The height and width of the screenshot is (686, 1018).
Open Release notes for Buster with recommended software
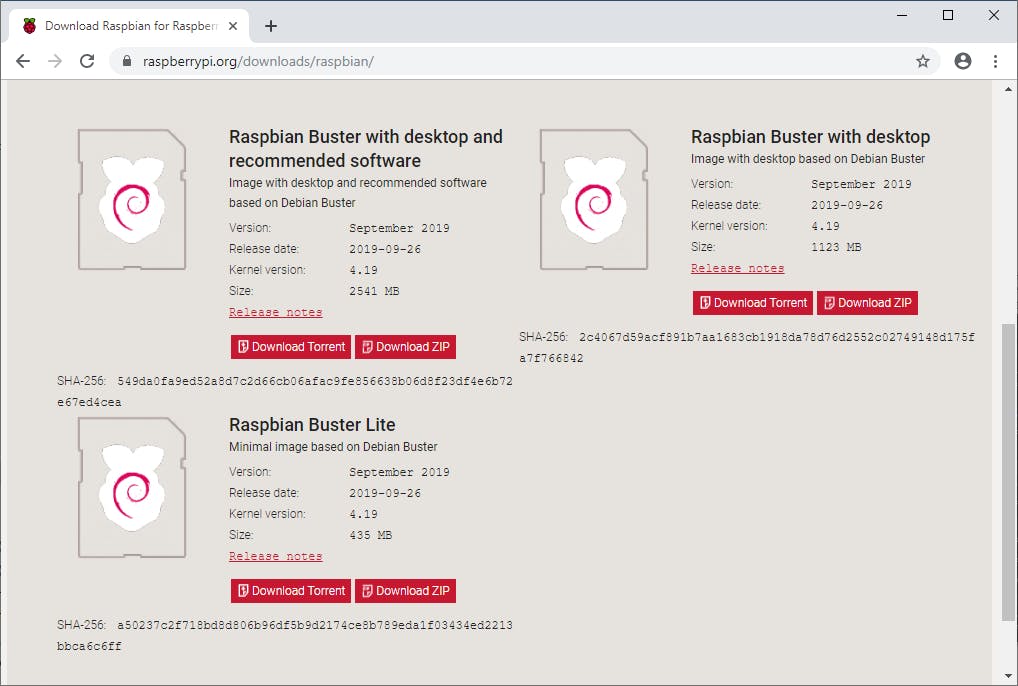(x=275, y=312)
